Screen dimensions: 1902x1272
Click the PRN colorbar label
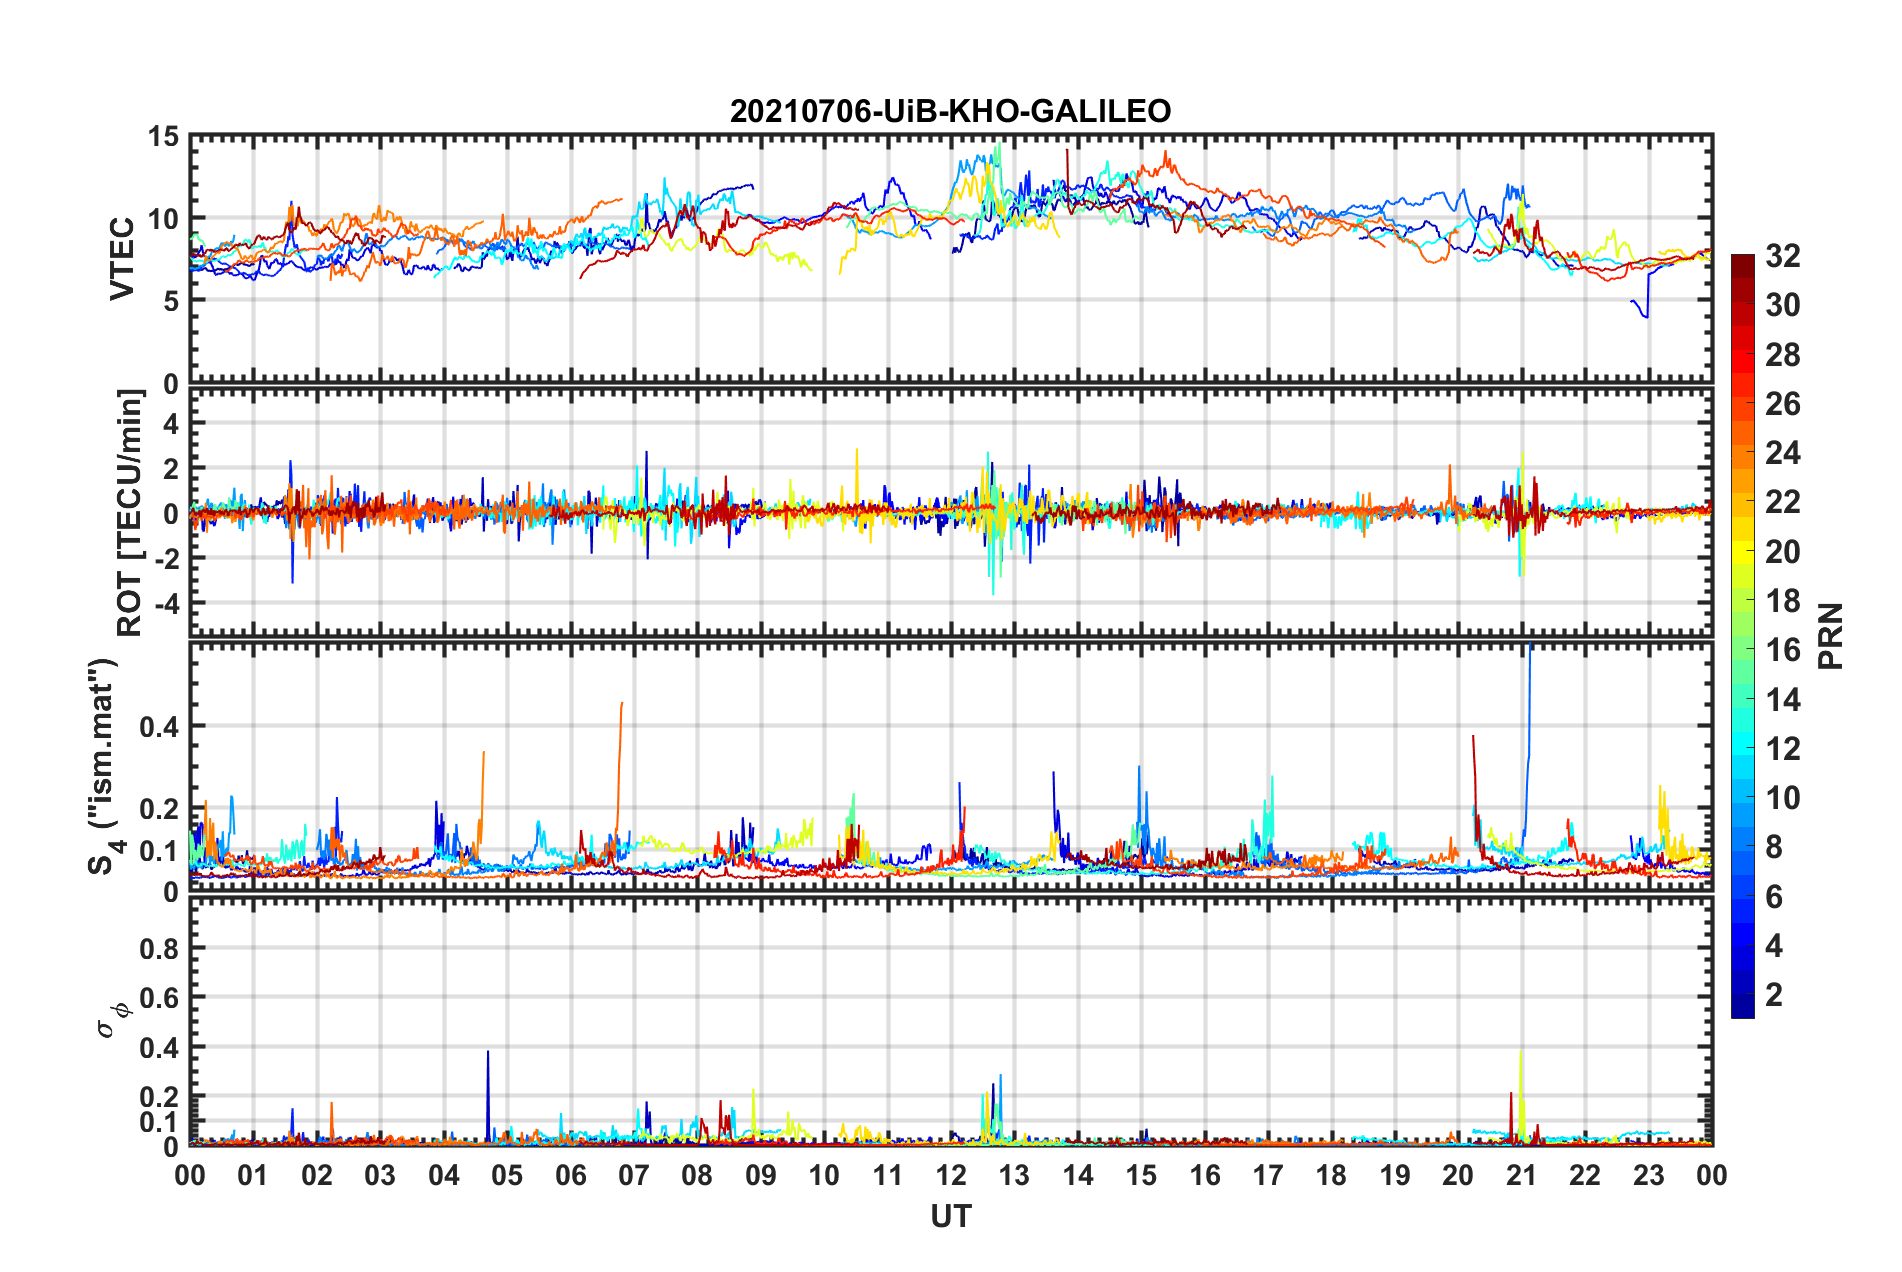click(x=1830, y=636)
